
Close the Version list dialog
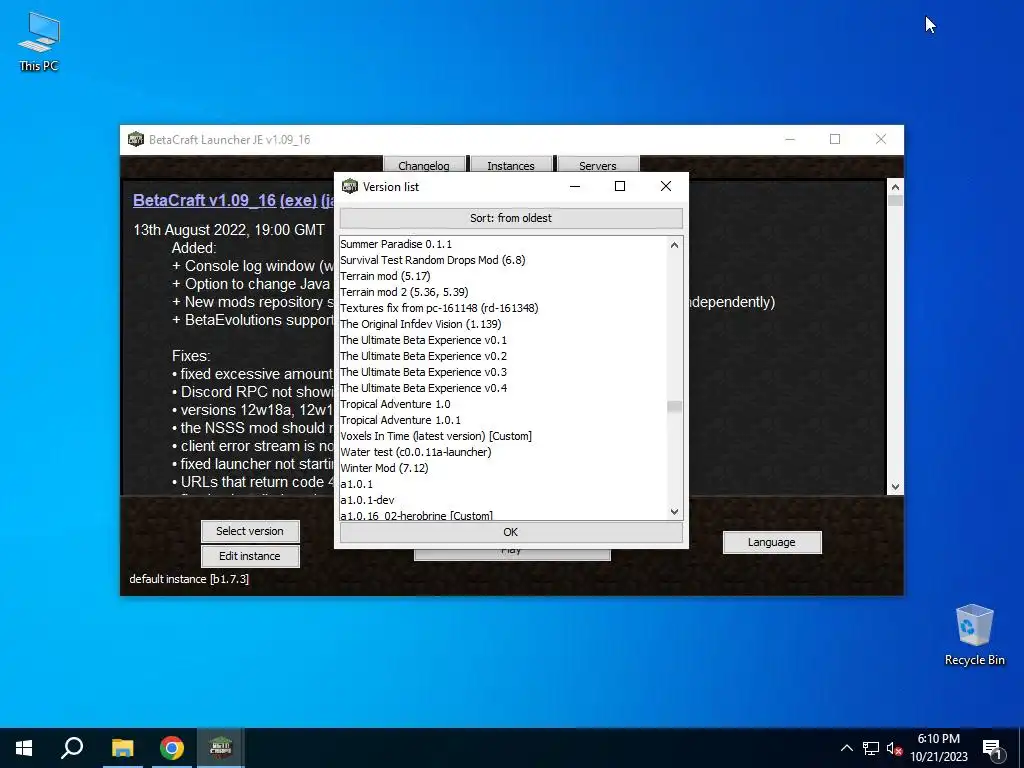click(665, 186)
